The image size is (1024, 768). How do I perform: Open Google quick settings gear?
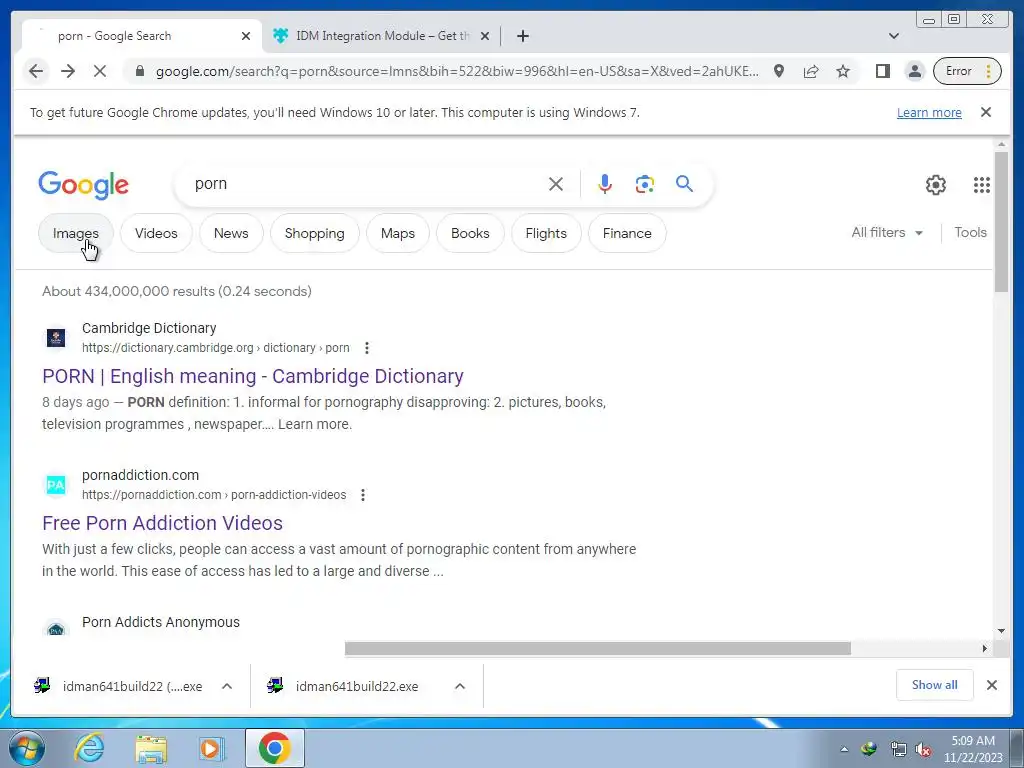click(936, 185)
